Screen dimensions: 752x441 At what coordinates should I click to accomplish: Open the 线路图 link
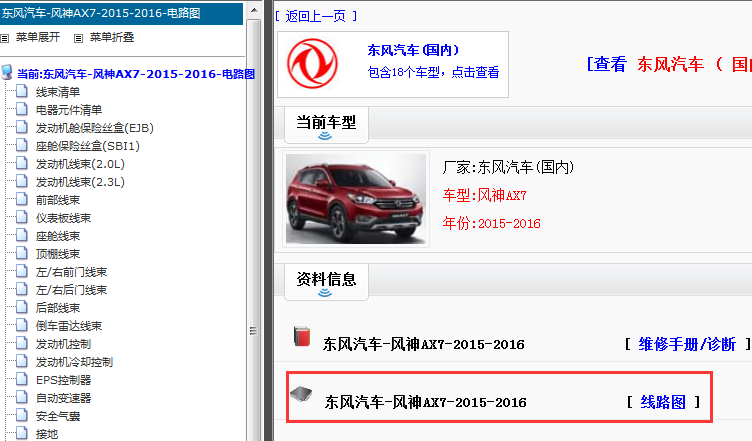[x=663, y=402]
